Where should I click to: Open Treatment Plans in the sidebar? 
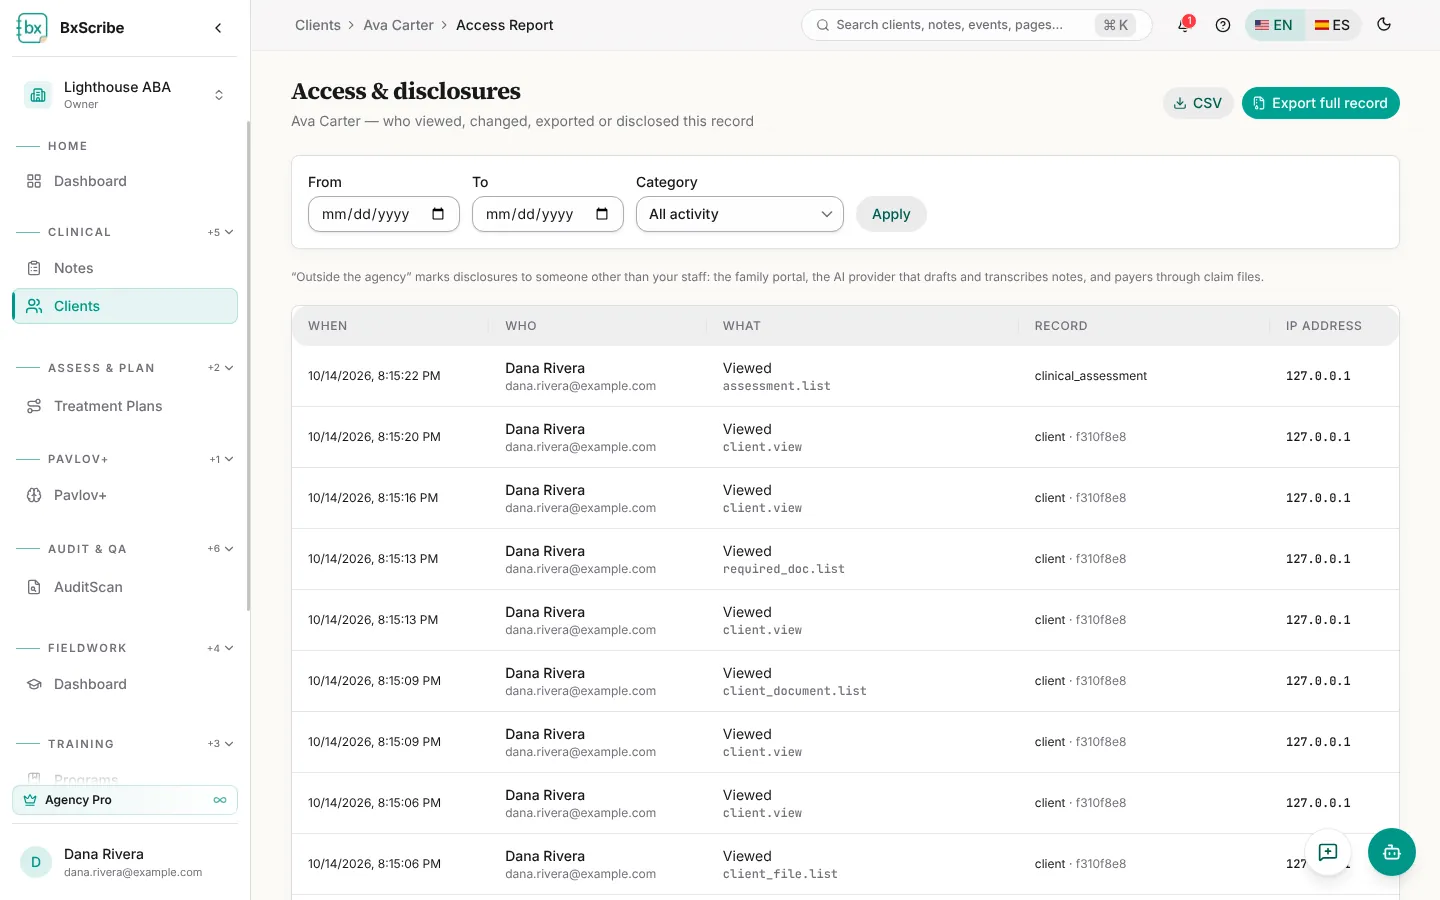pos(125,406)
